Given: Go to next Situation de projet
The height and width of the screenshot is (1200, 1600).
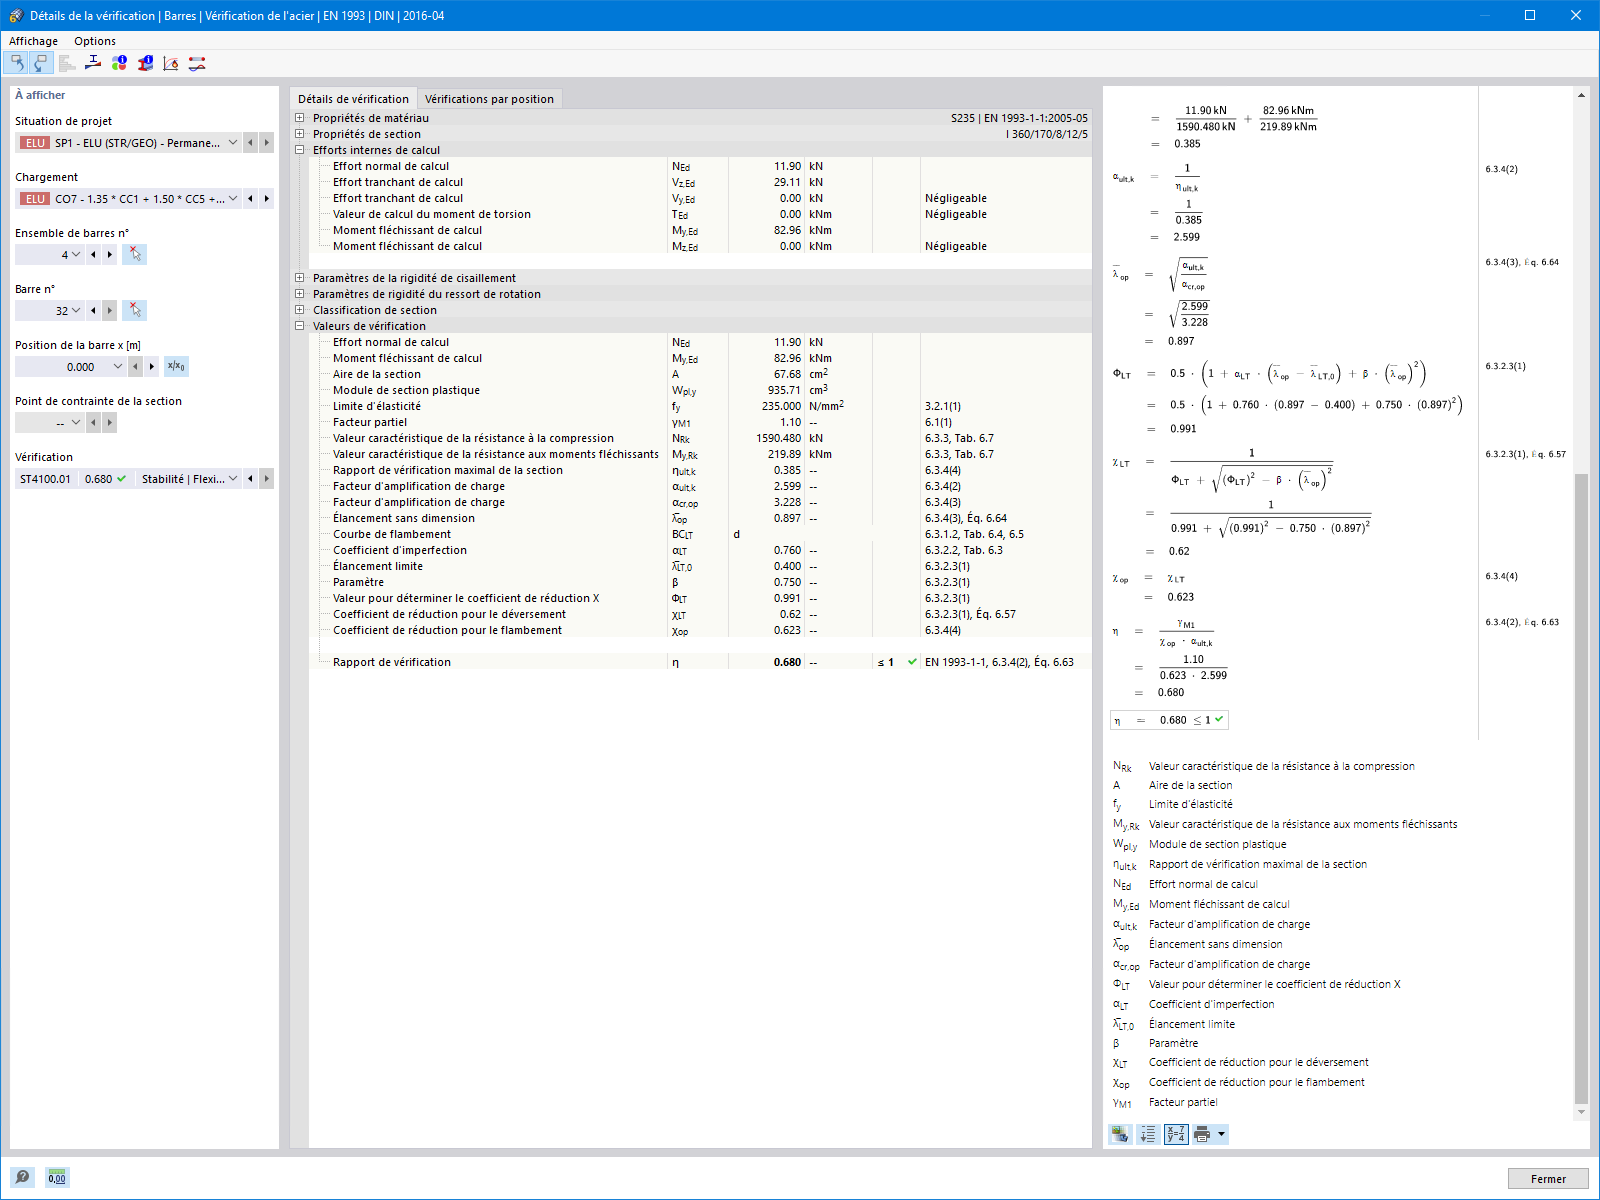Looking at the screenshot, I should [267, 143].
